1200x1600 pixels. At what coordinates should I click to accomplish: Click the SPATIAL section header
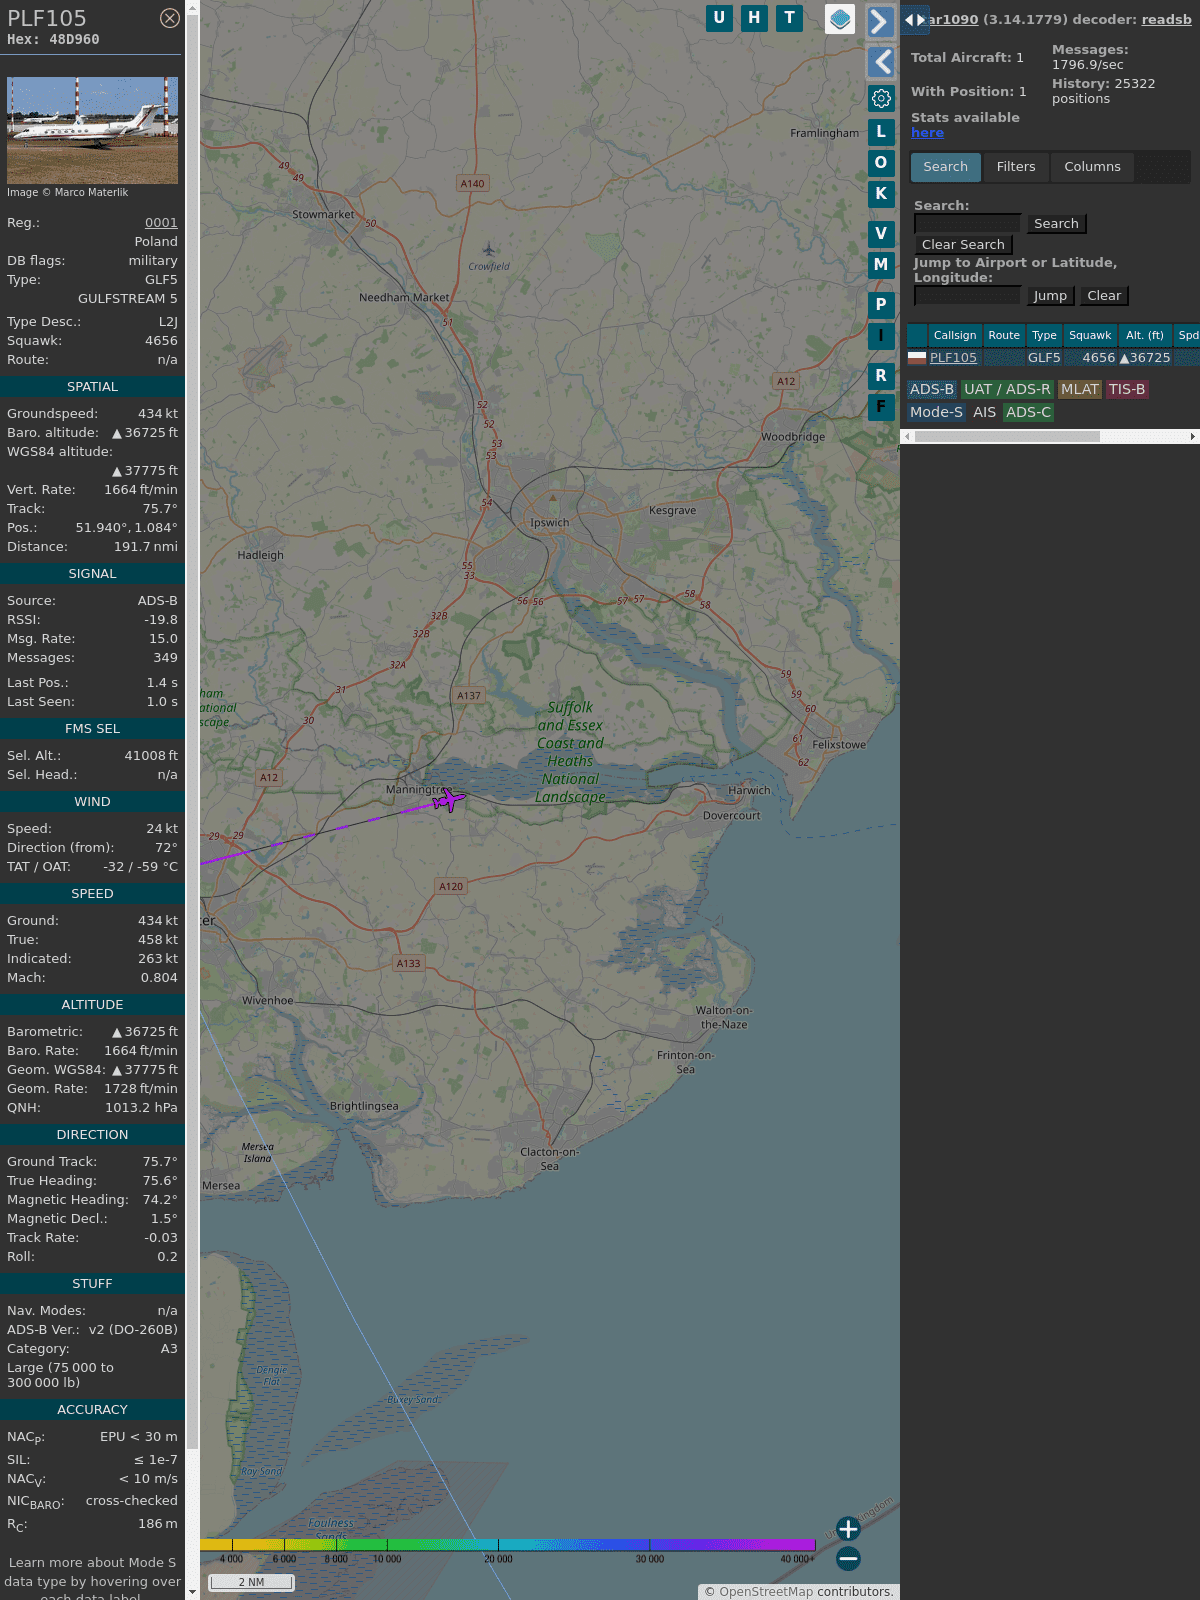pyautogui.click(x=92, y=387)
